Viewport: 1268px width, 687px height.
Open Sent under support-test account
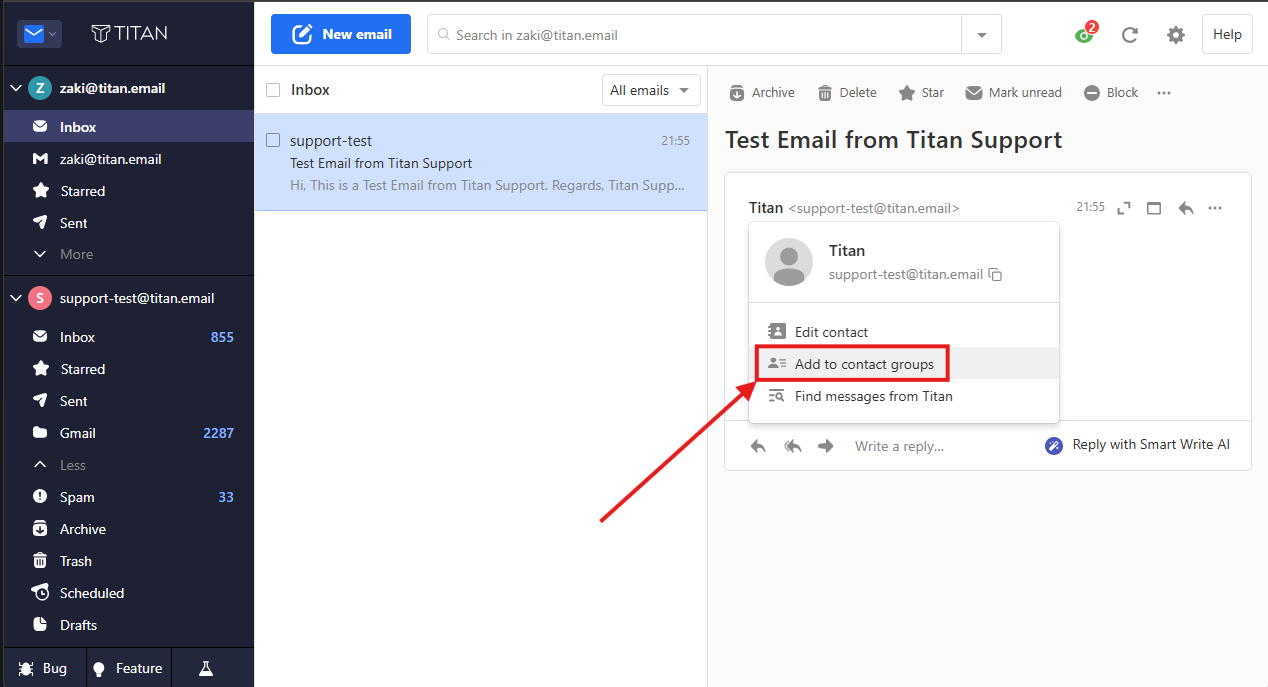pyautogui.click(x=127, y=401)
